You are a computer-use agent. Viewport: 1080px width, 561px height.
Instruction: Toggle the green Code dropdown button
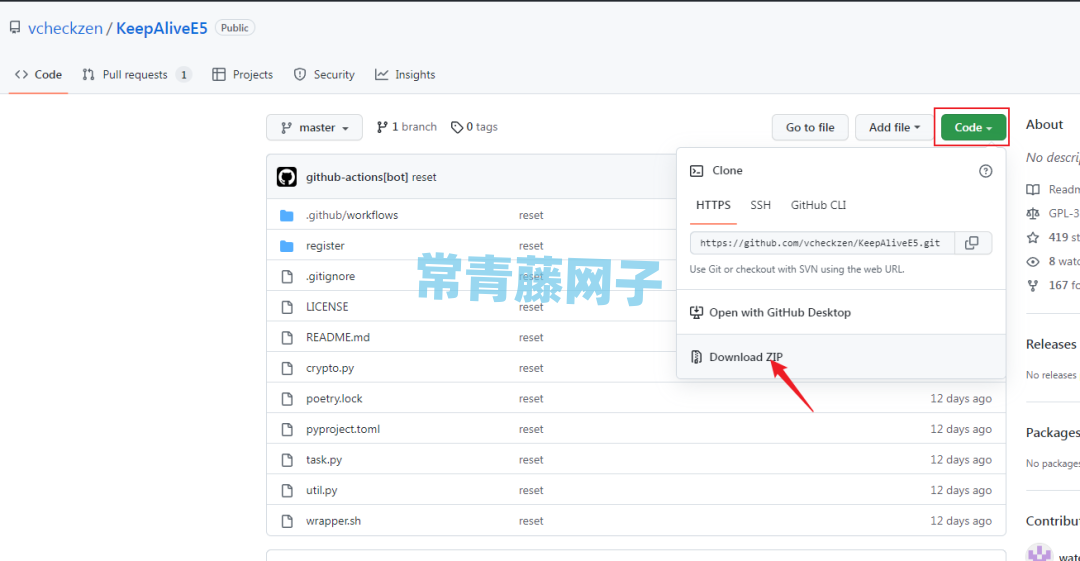[x=973, y=128]
